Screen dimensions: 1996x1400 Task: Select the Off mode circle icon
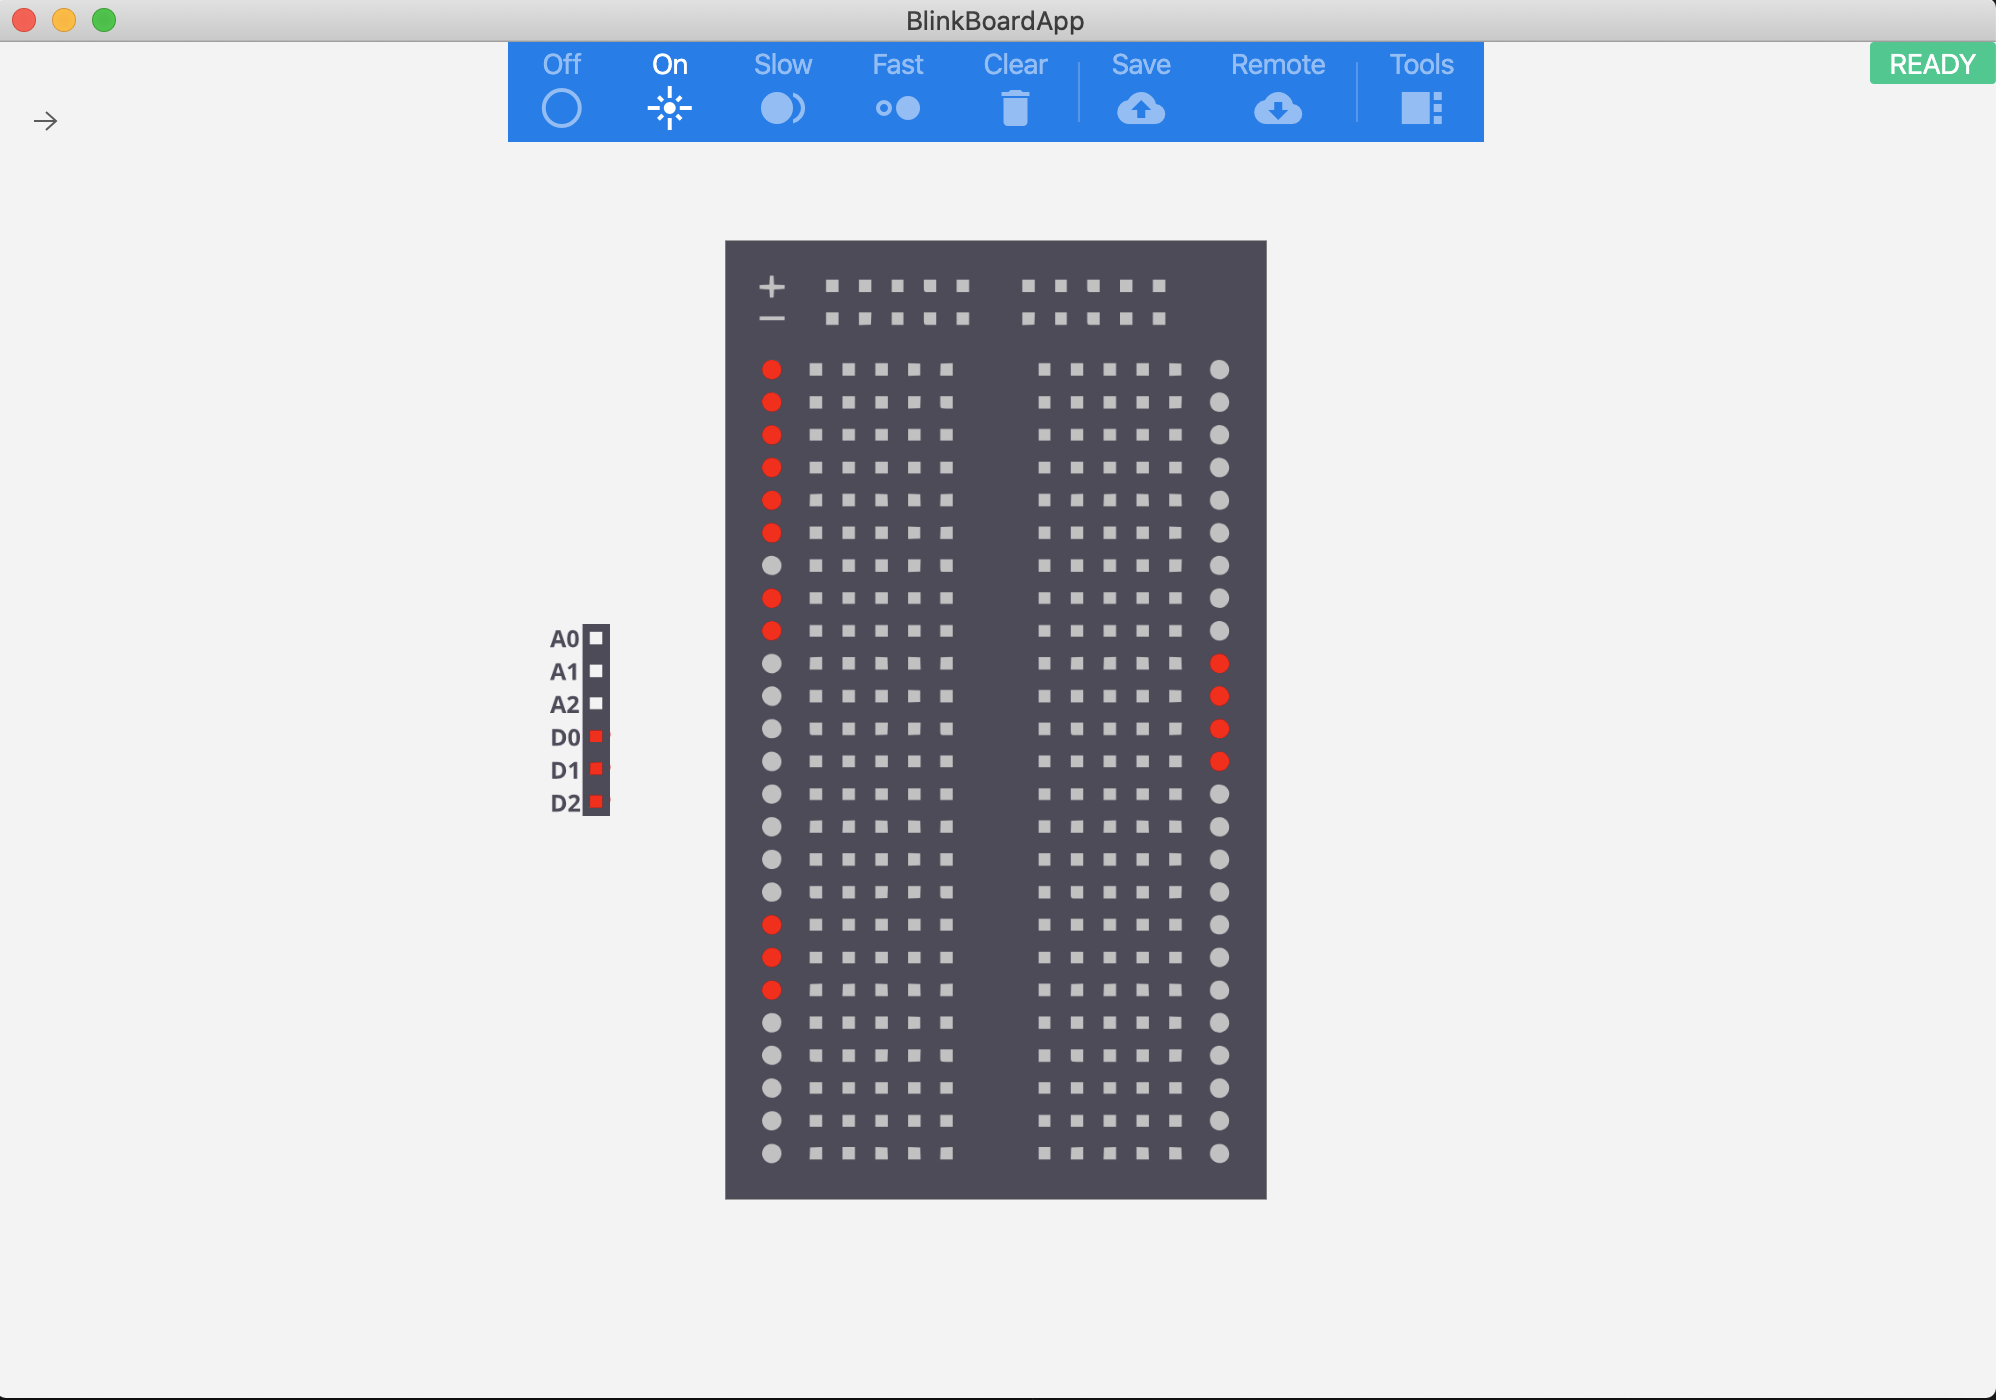click(561, 107)
